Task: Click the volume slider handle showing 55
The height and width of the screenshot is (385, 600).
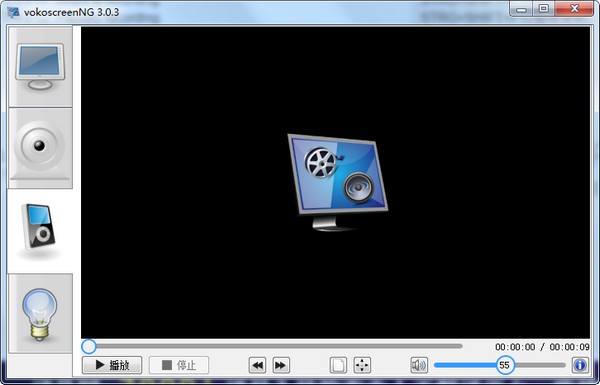Action: (x=505, y=365)
